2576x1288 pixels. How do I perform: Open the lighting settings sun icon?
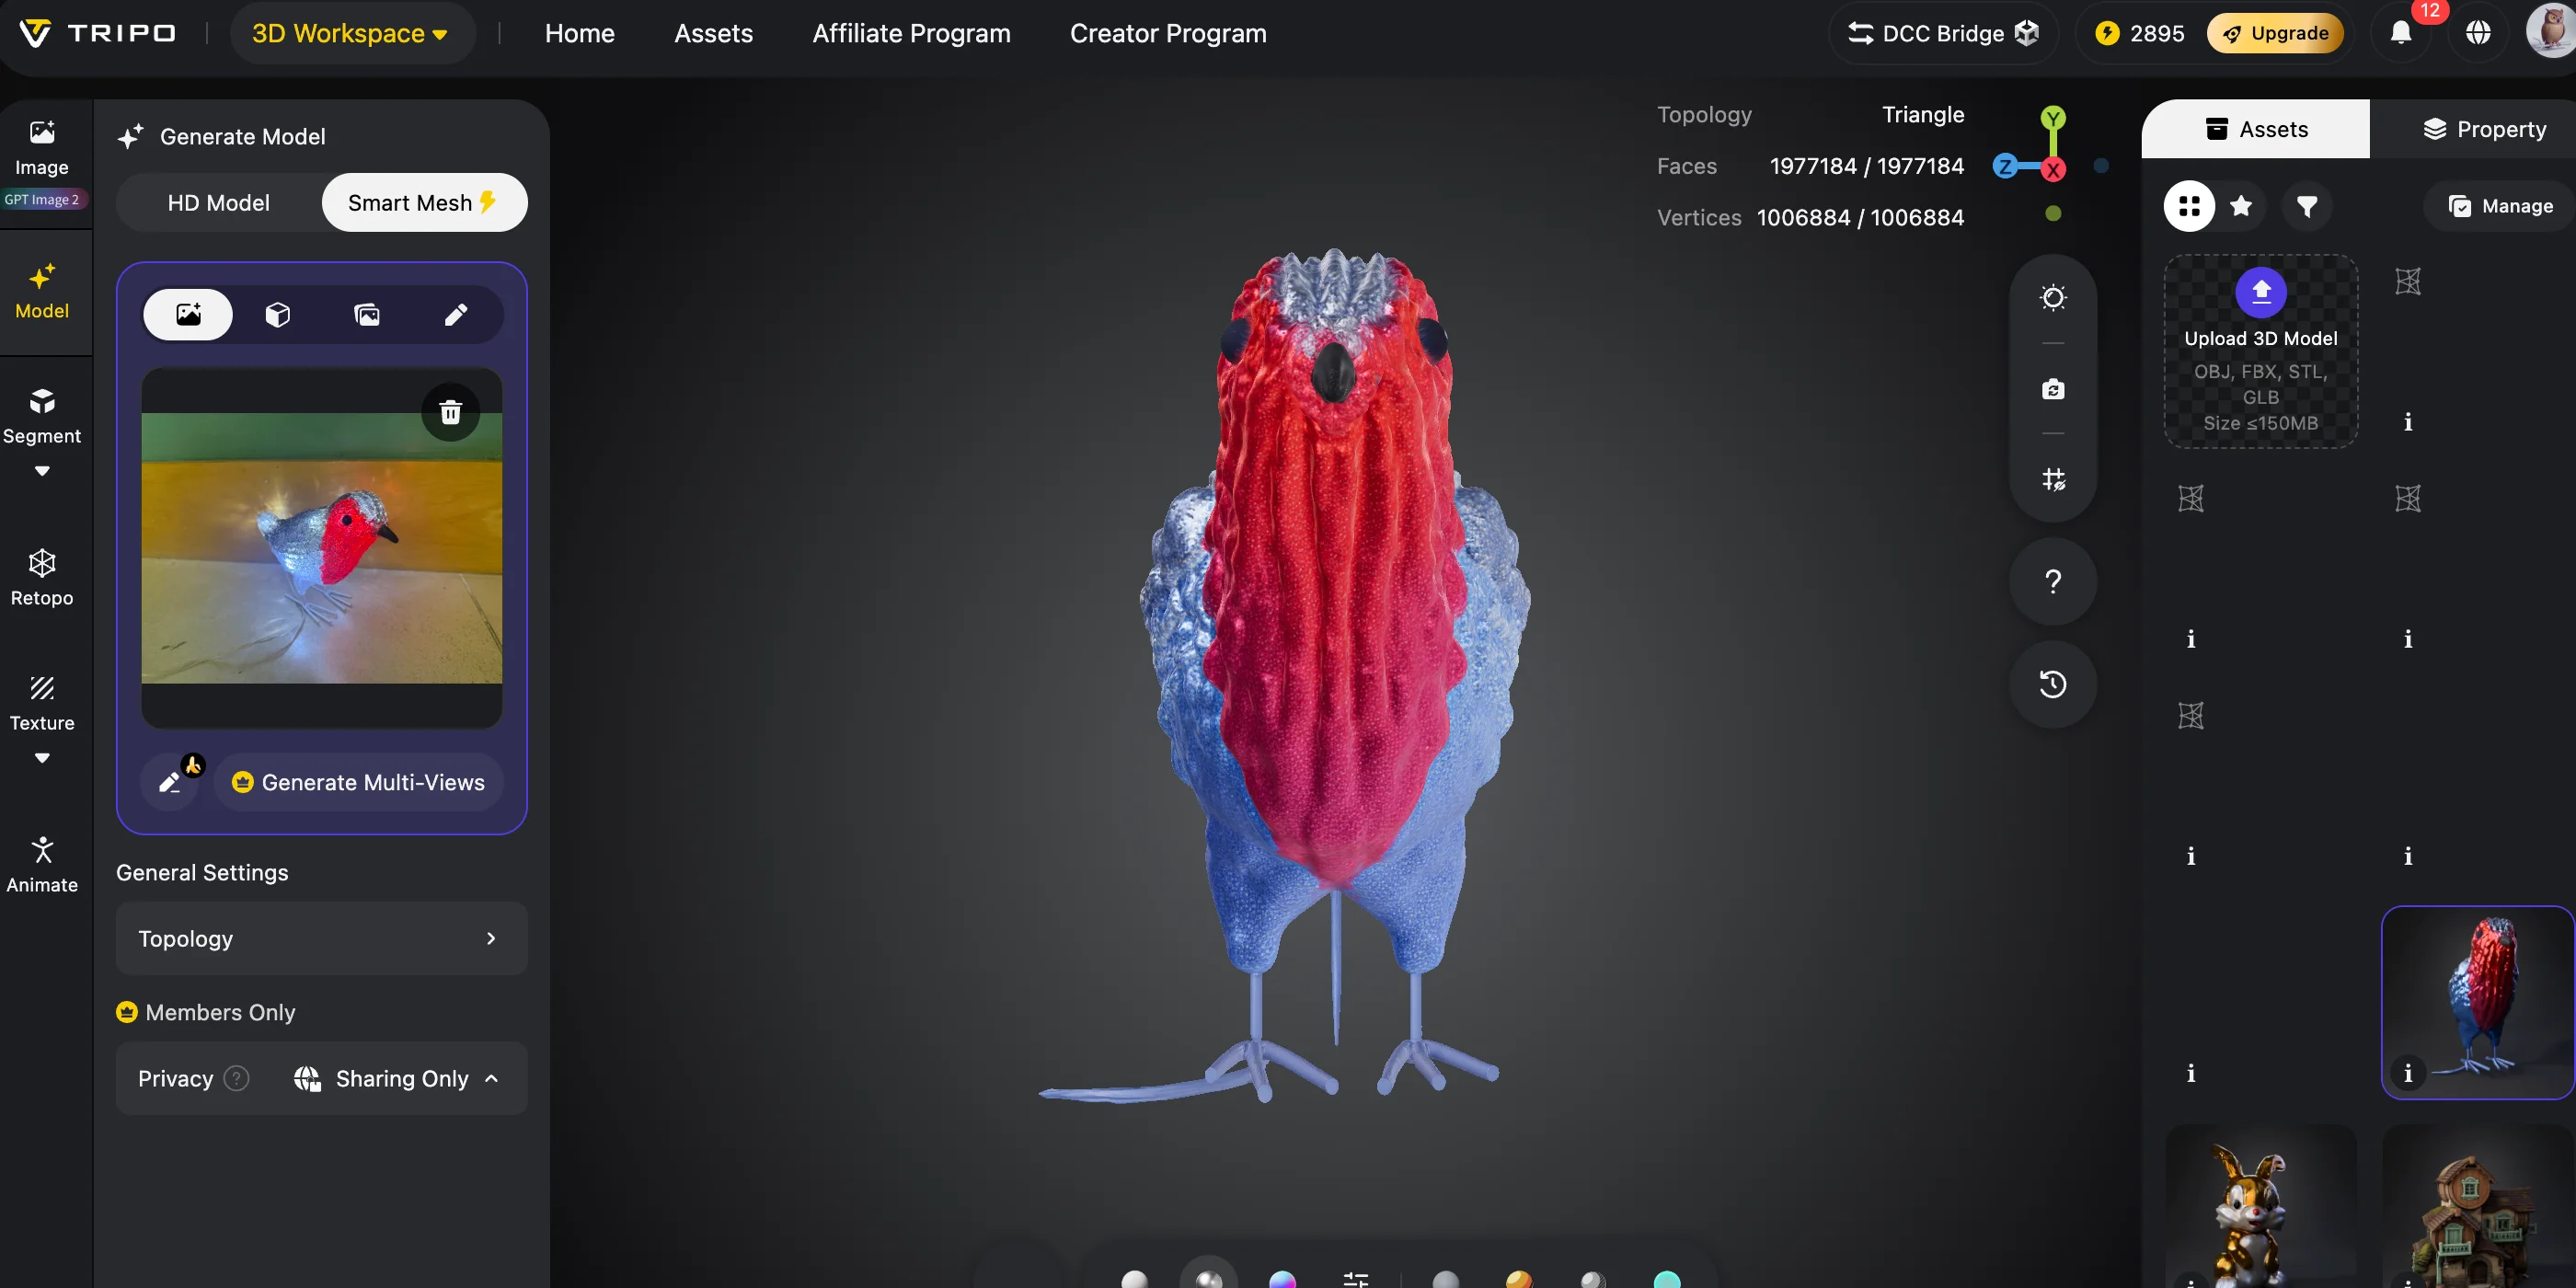coord(2052,297)
